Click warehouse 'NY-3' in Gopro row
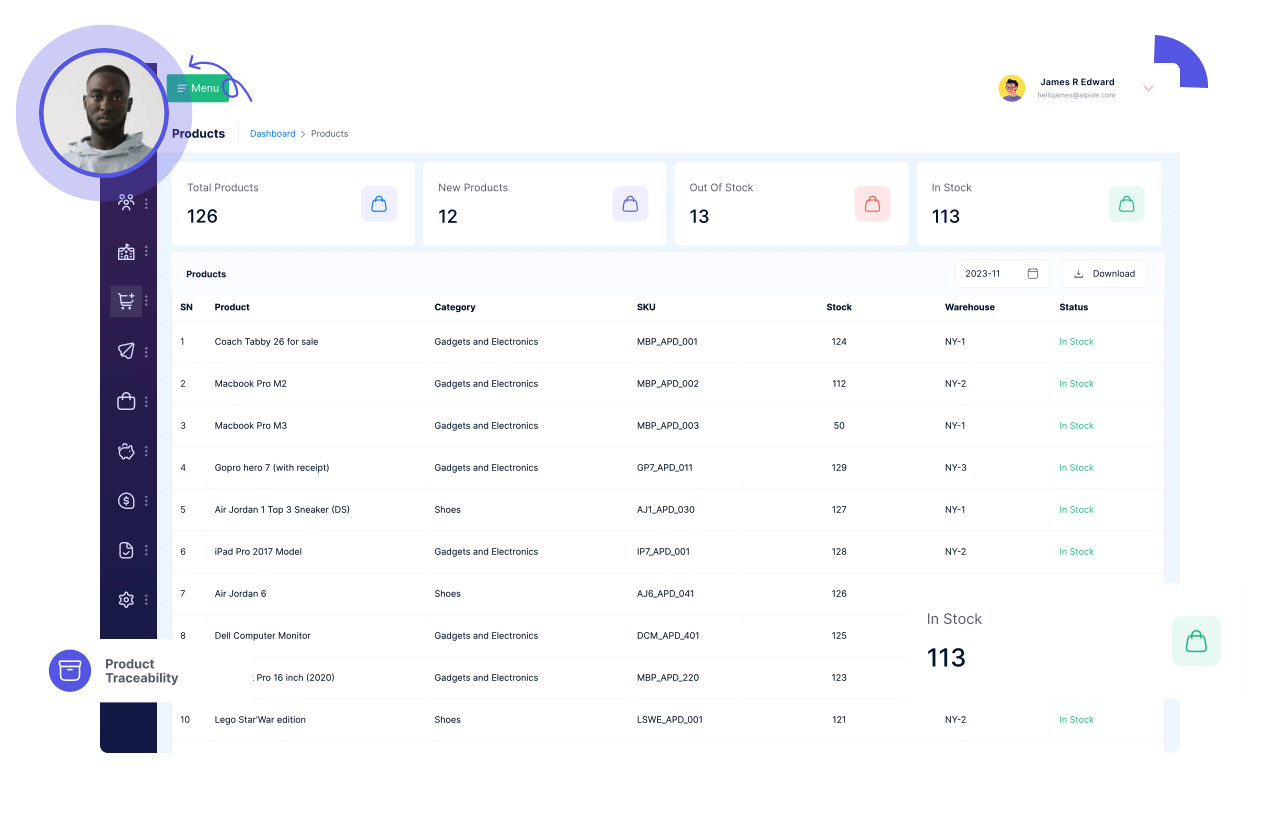 [x=955, y=468]
